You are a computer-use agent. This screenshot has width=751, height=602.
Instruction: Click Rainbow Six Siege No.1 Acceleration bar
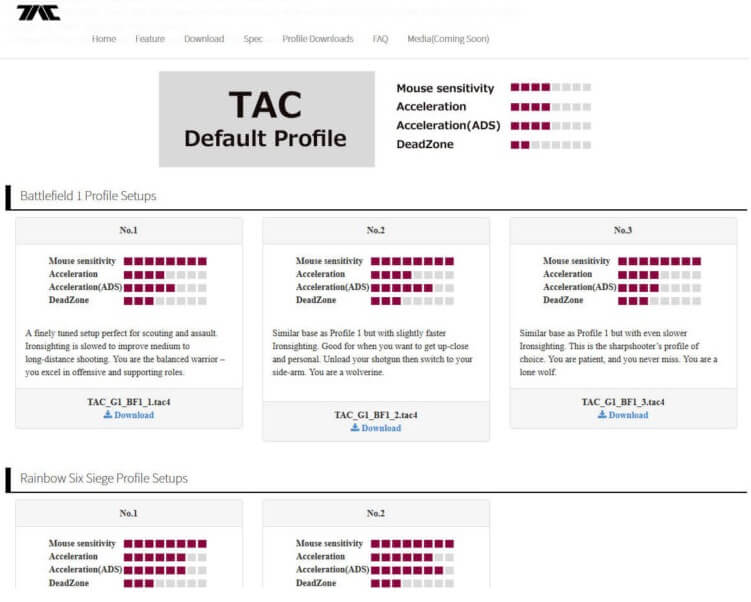point(165,557)
